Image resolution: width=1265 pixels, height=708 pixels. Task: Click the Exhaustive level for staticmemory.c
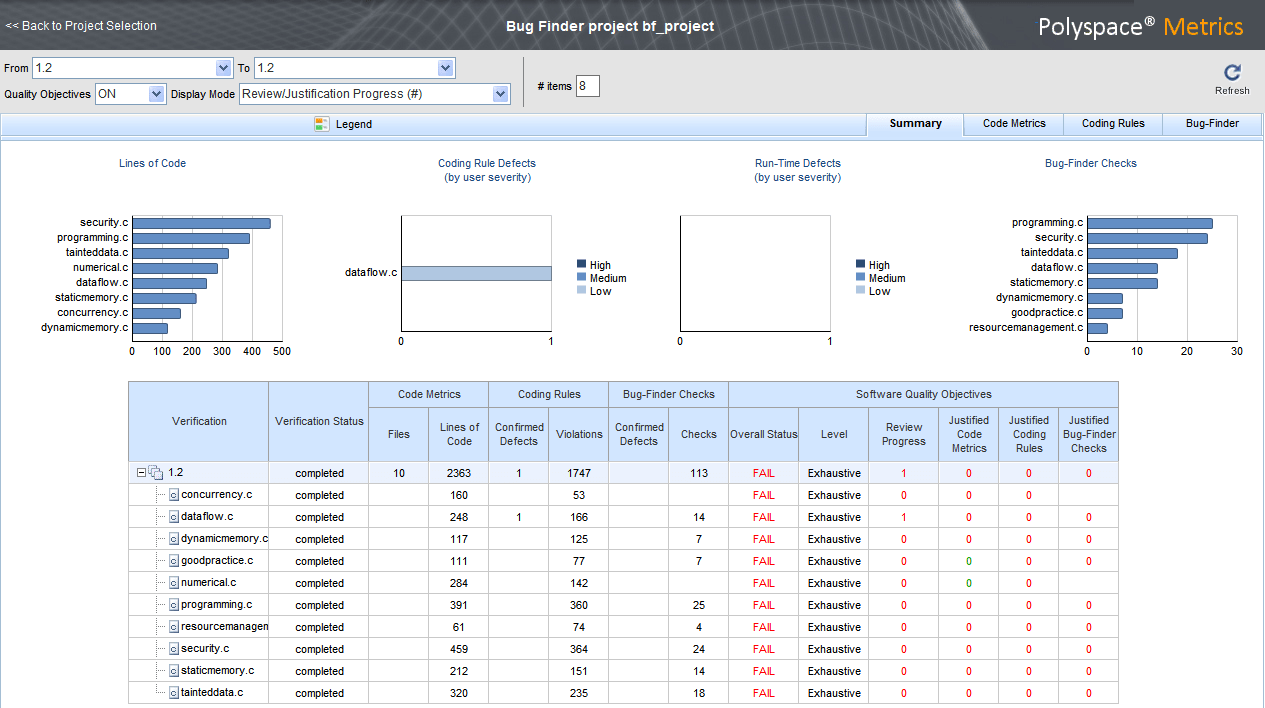[x=834, y=671]
